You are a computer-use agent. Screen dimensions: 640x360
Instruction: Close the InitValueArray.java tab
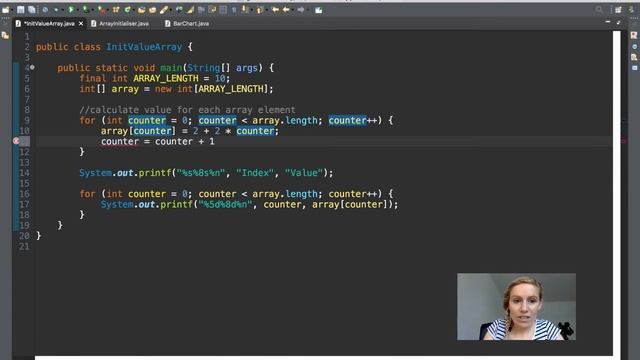(81, 24)
